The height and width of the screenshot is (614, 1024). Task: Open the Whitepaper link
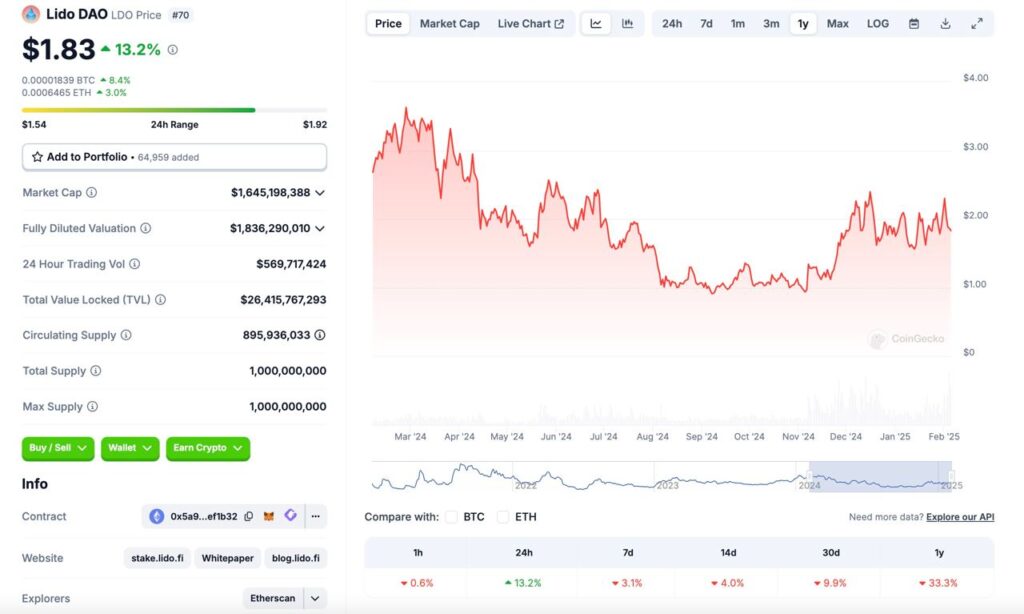click(x=227, y=558)
